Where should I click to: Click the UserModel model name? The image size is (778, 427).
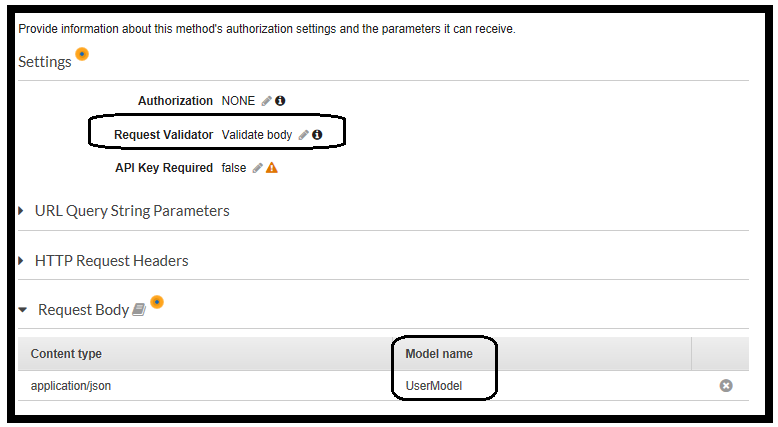click(x=434, y=385)
